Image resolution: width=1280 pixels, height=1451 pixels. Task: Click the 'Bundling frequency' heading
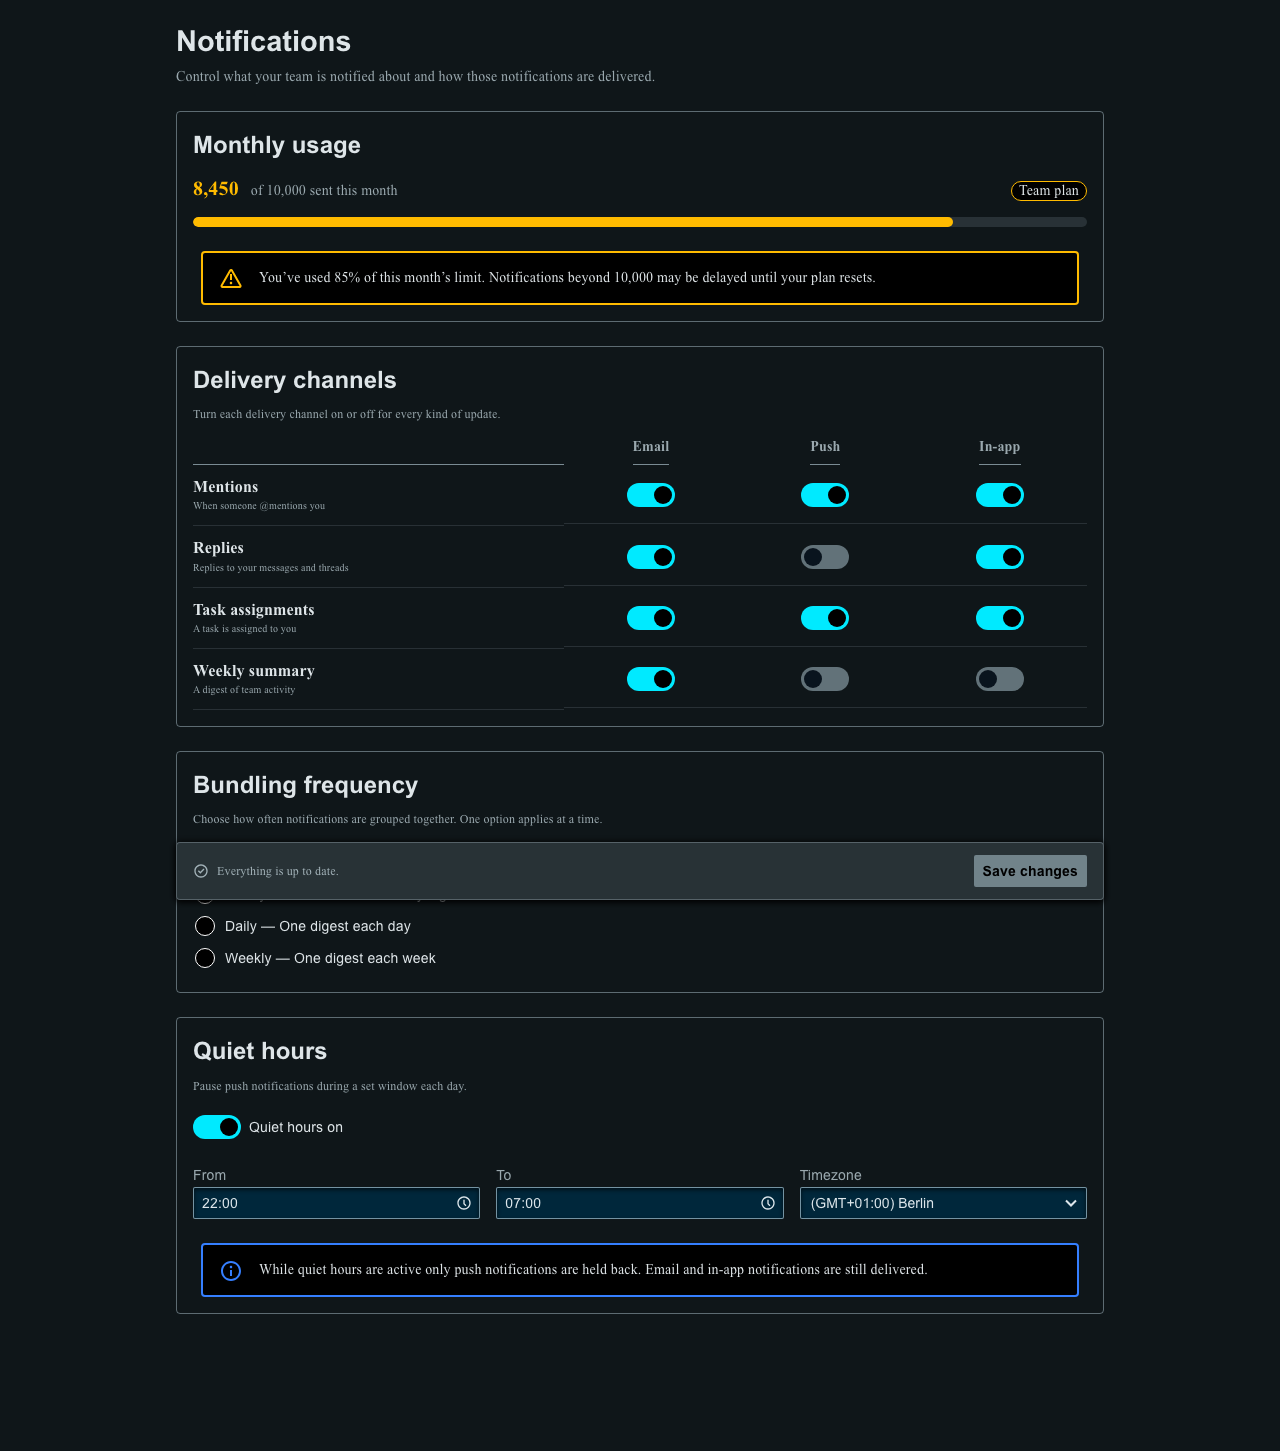pos(305,785)
